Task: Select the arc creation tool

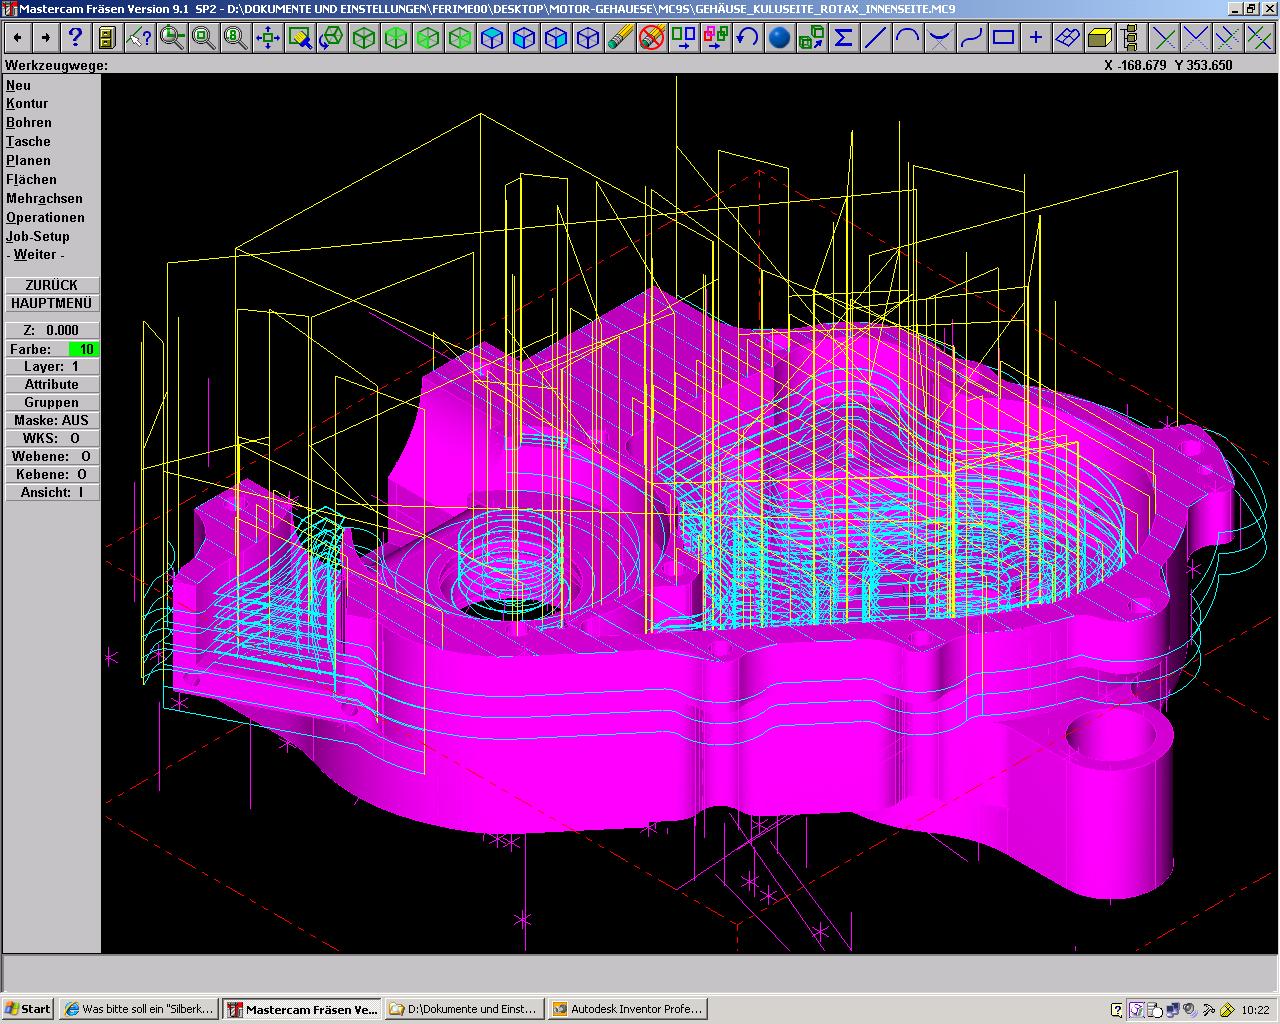Action: tap(907, 38)
